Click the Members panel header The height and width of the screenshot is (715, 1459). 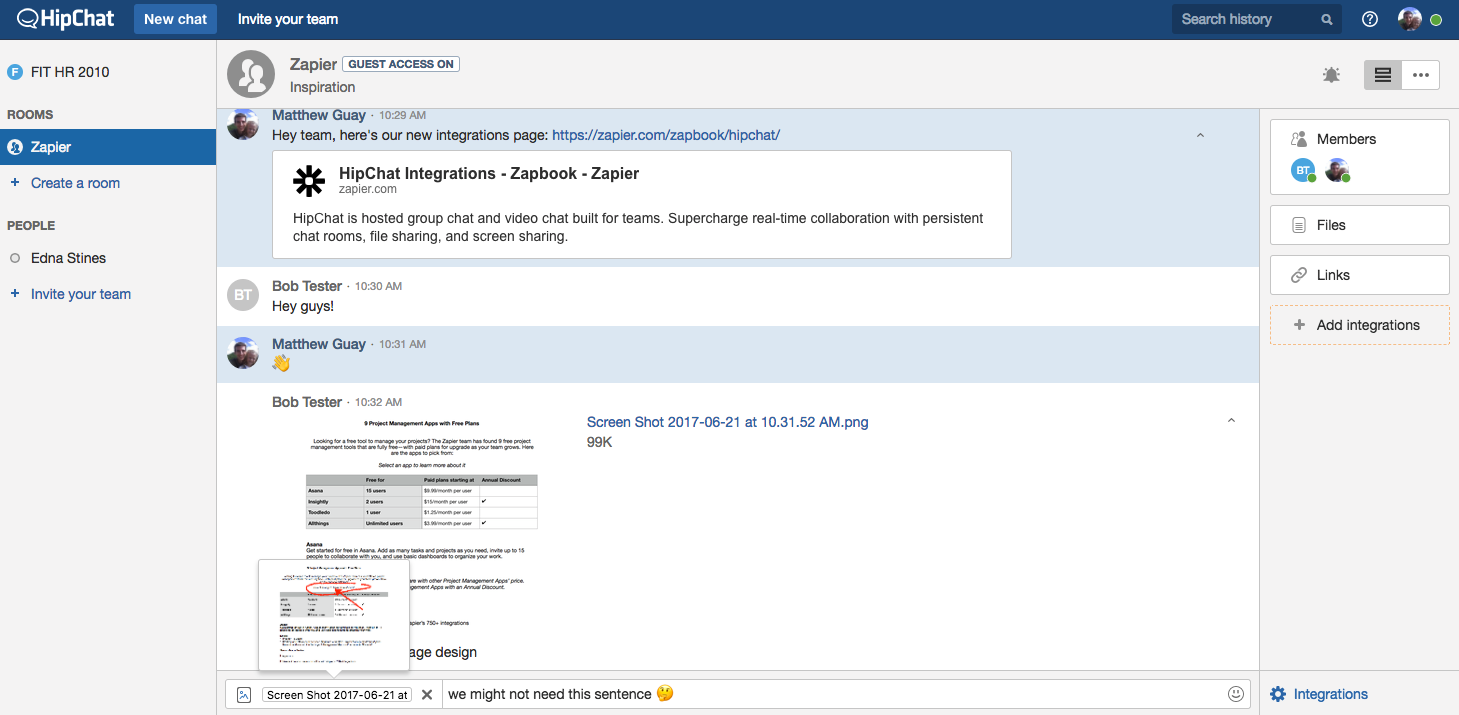1346,139
